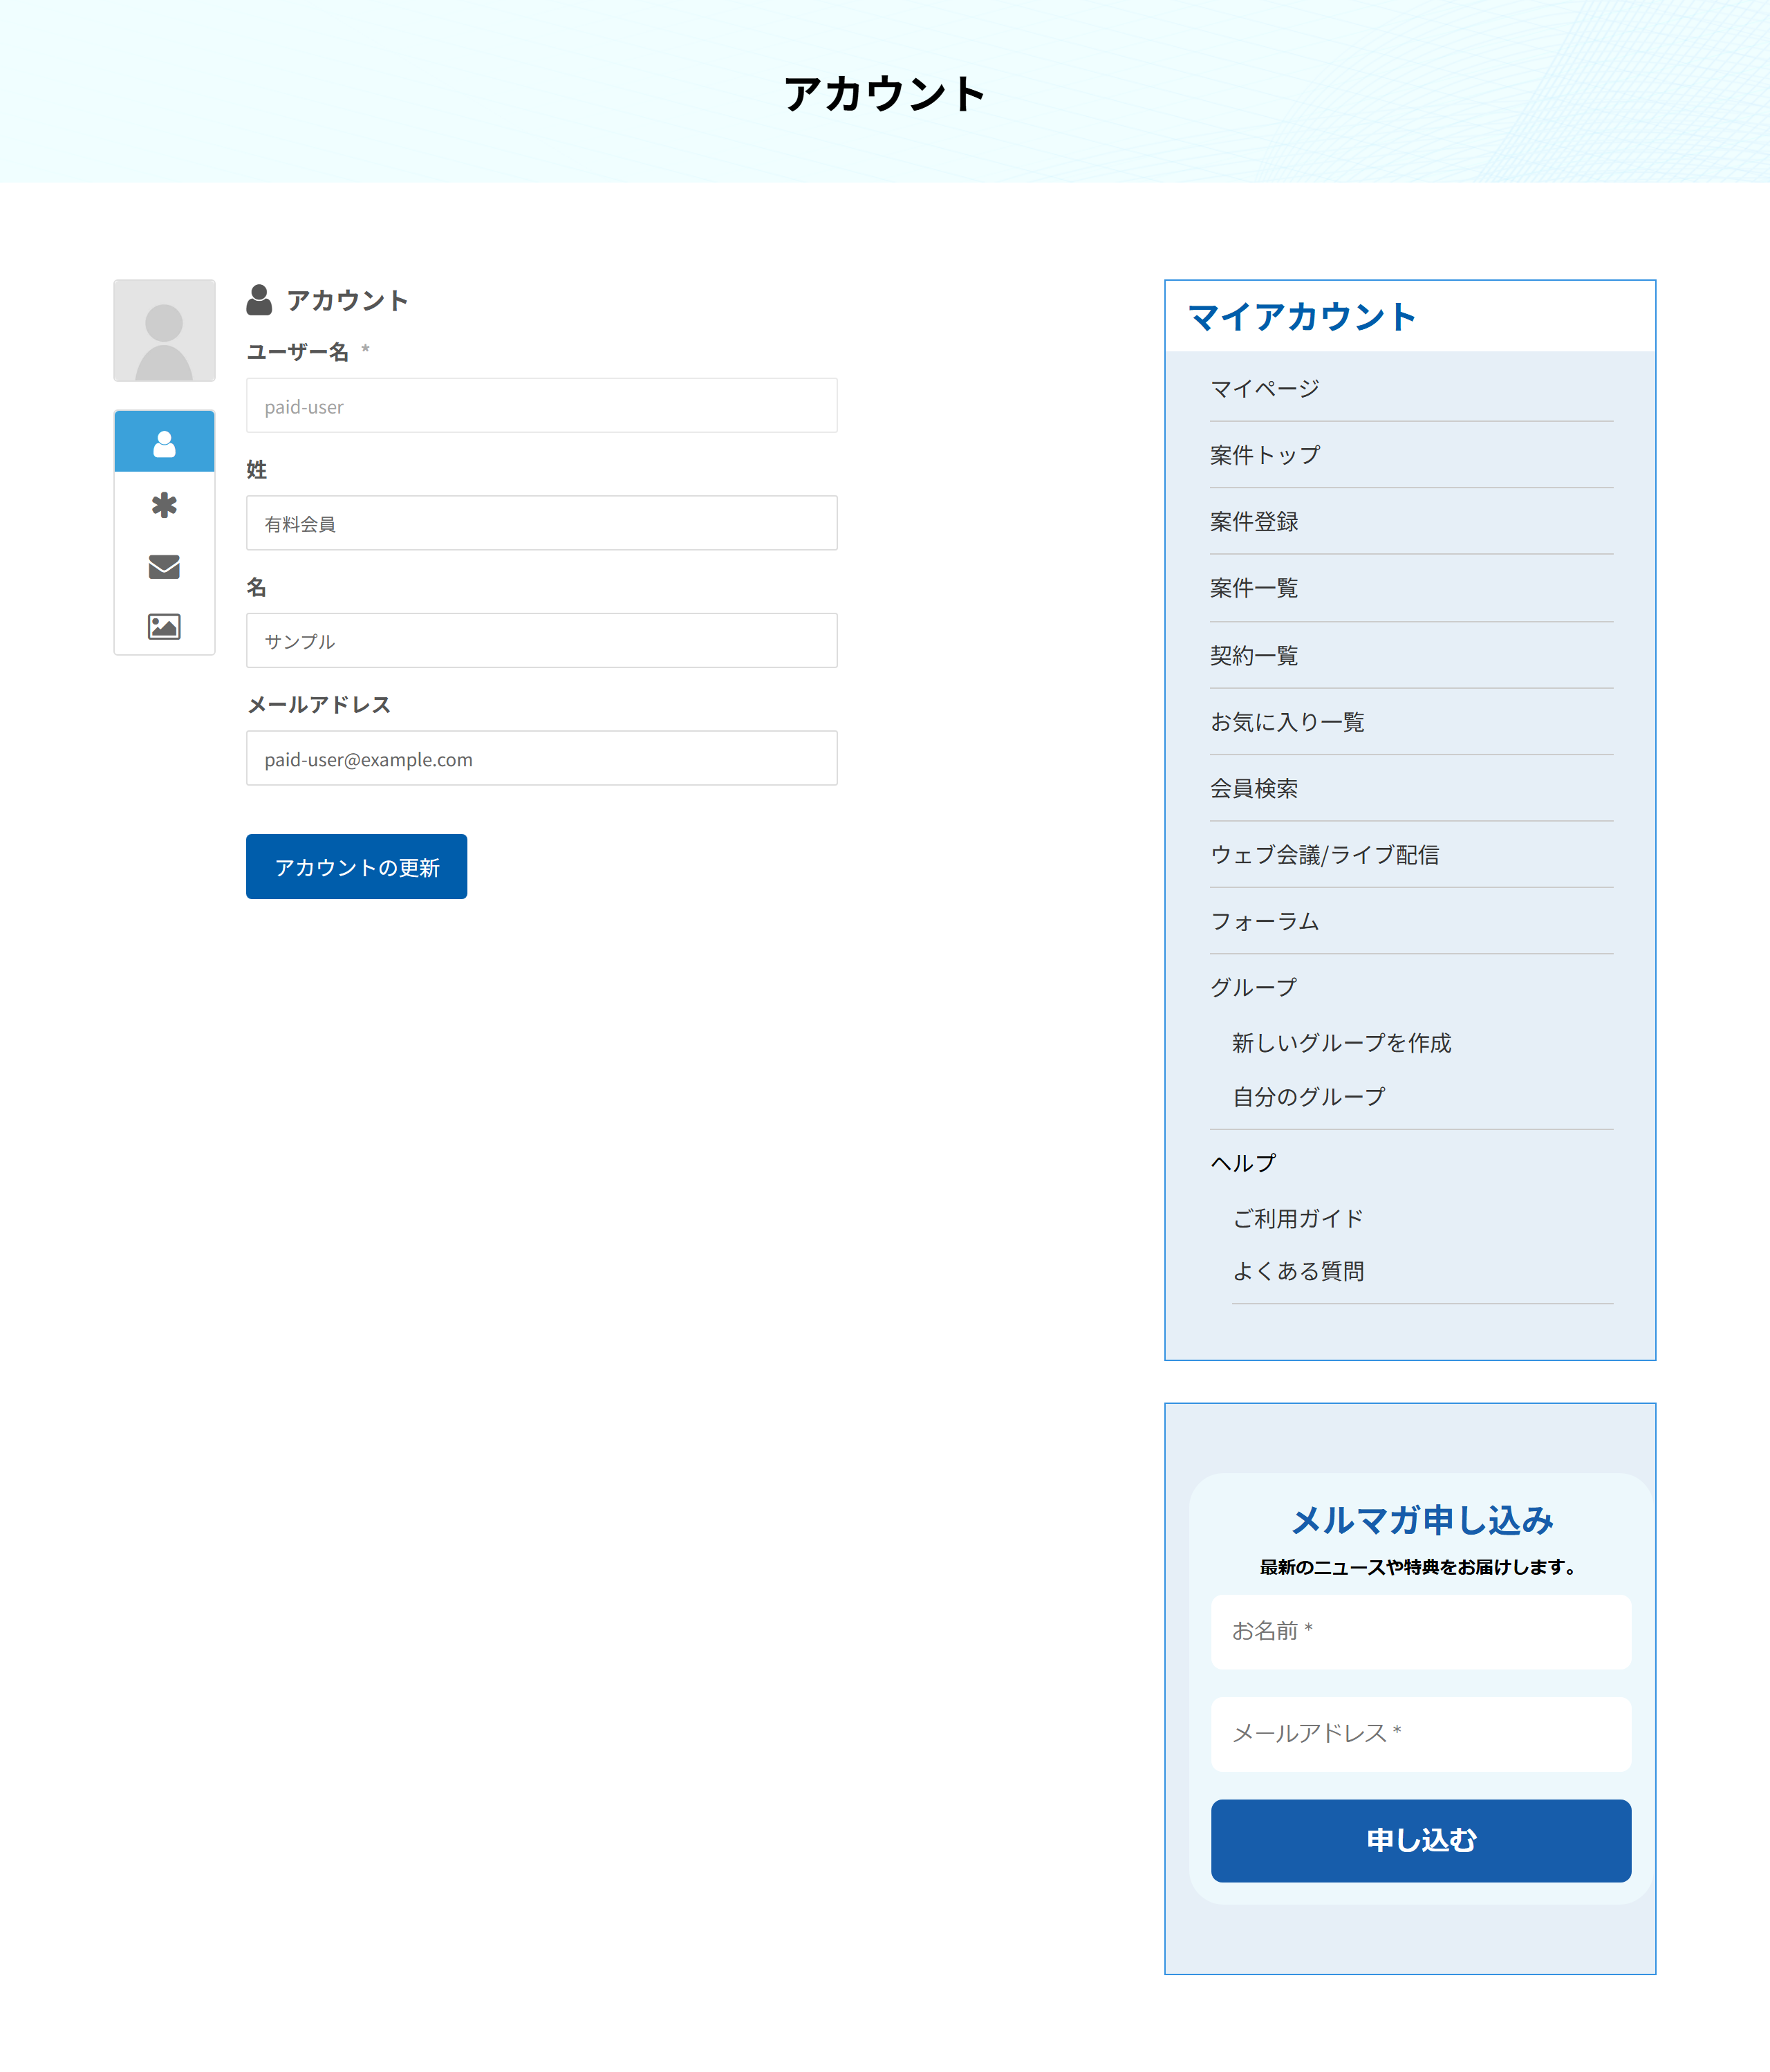This screenshot has height=2072, width=1770.
Task: Click the user avatar placeholder image
Action: [164, 330]
